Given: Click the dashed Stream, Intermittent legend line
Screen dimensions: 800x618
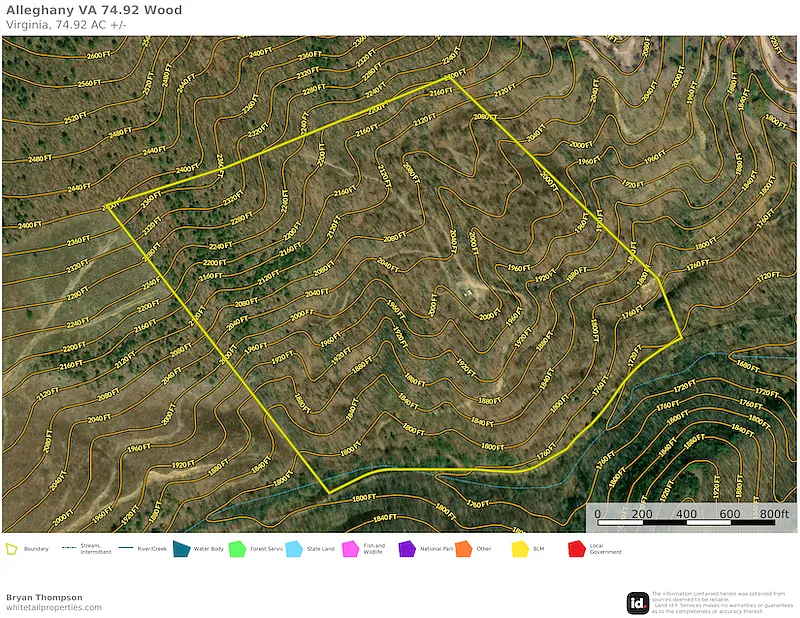Looking at the screenshot, I should 69,548.
